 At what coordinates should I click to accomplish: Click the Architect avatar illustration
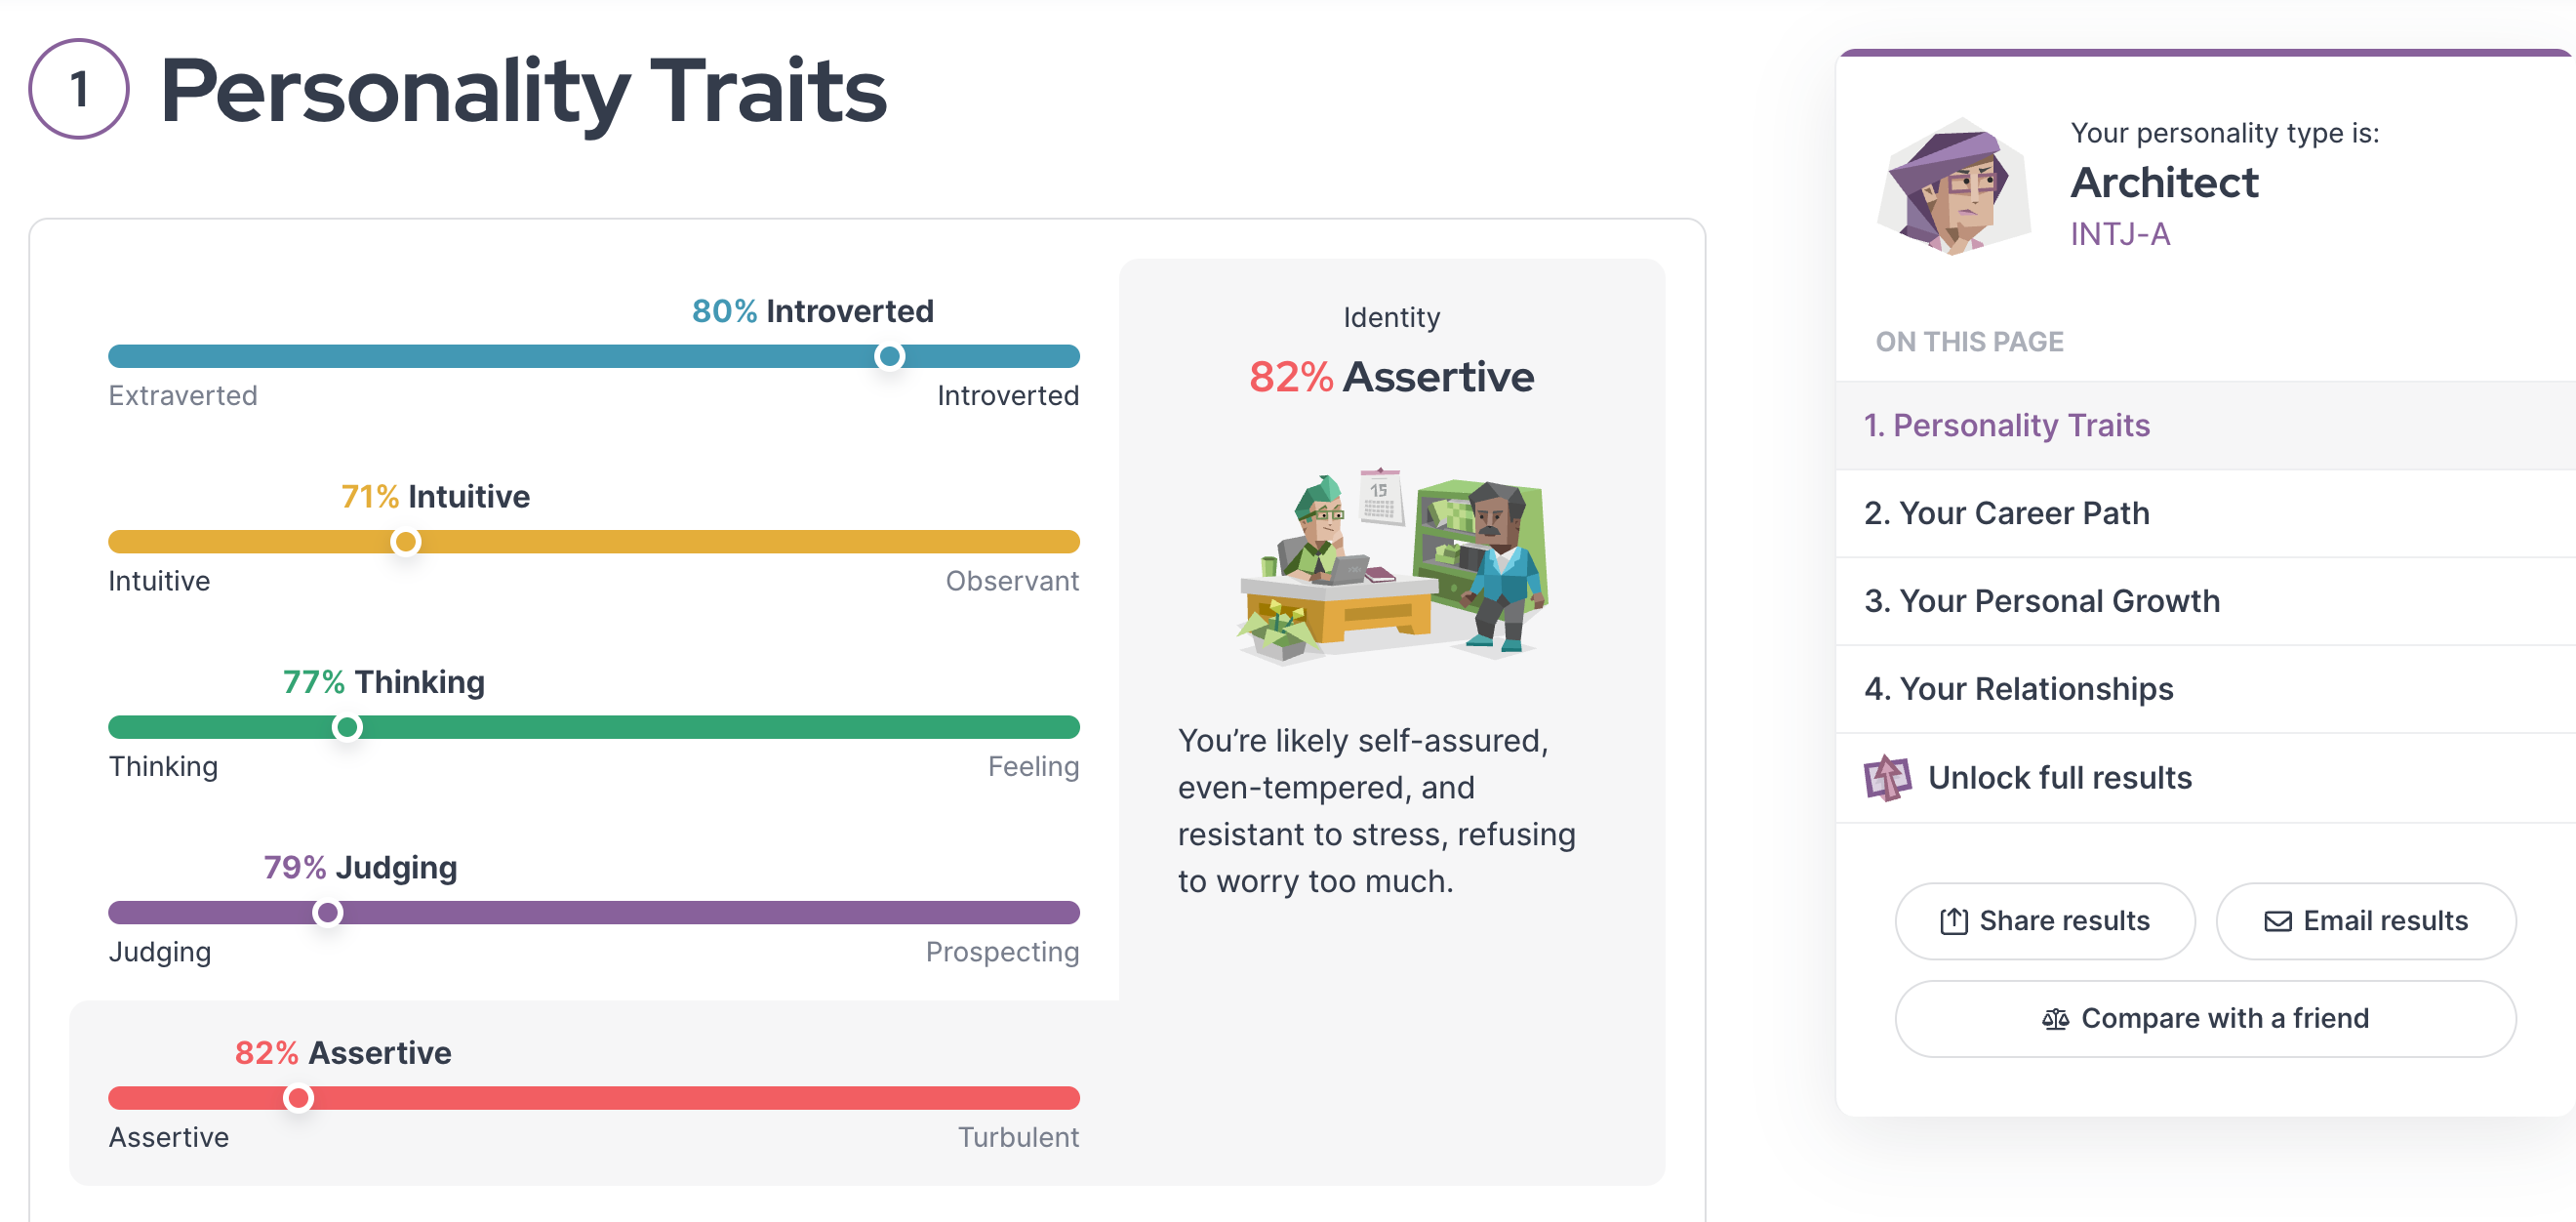(x=1953, y=186)
